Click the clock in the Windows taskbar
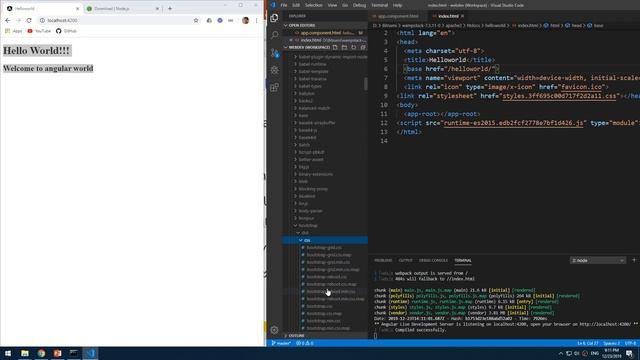Viewport: 640px width, 360px height. click(x=611, y=353)
